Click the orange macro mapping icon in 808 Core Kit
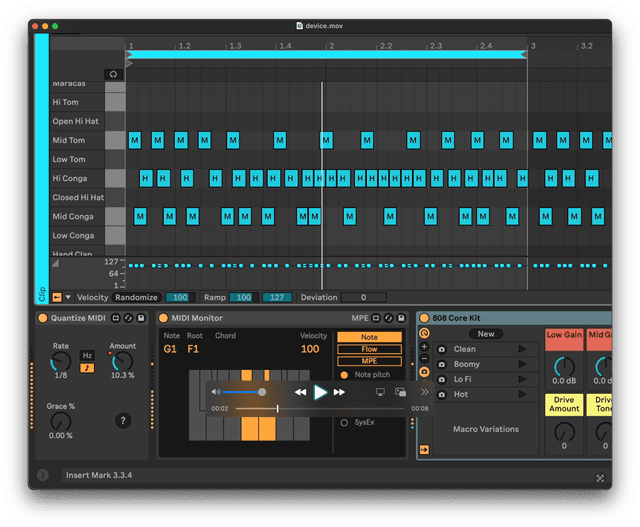The width and height of the screenshot is (640, 527). click(424, 334)
